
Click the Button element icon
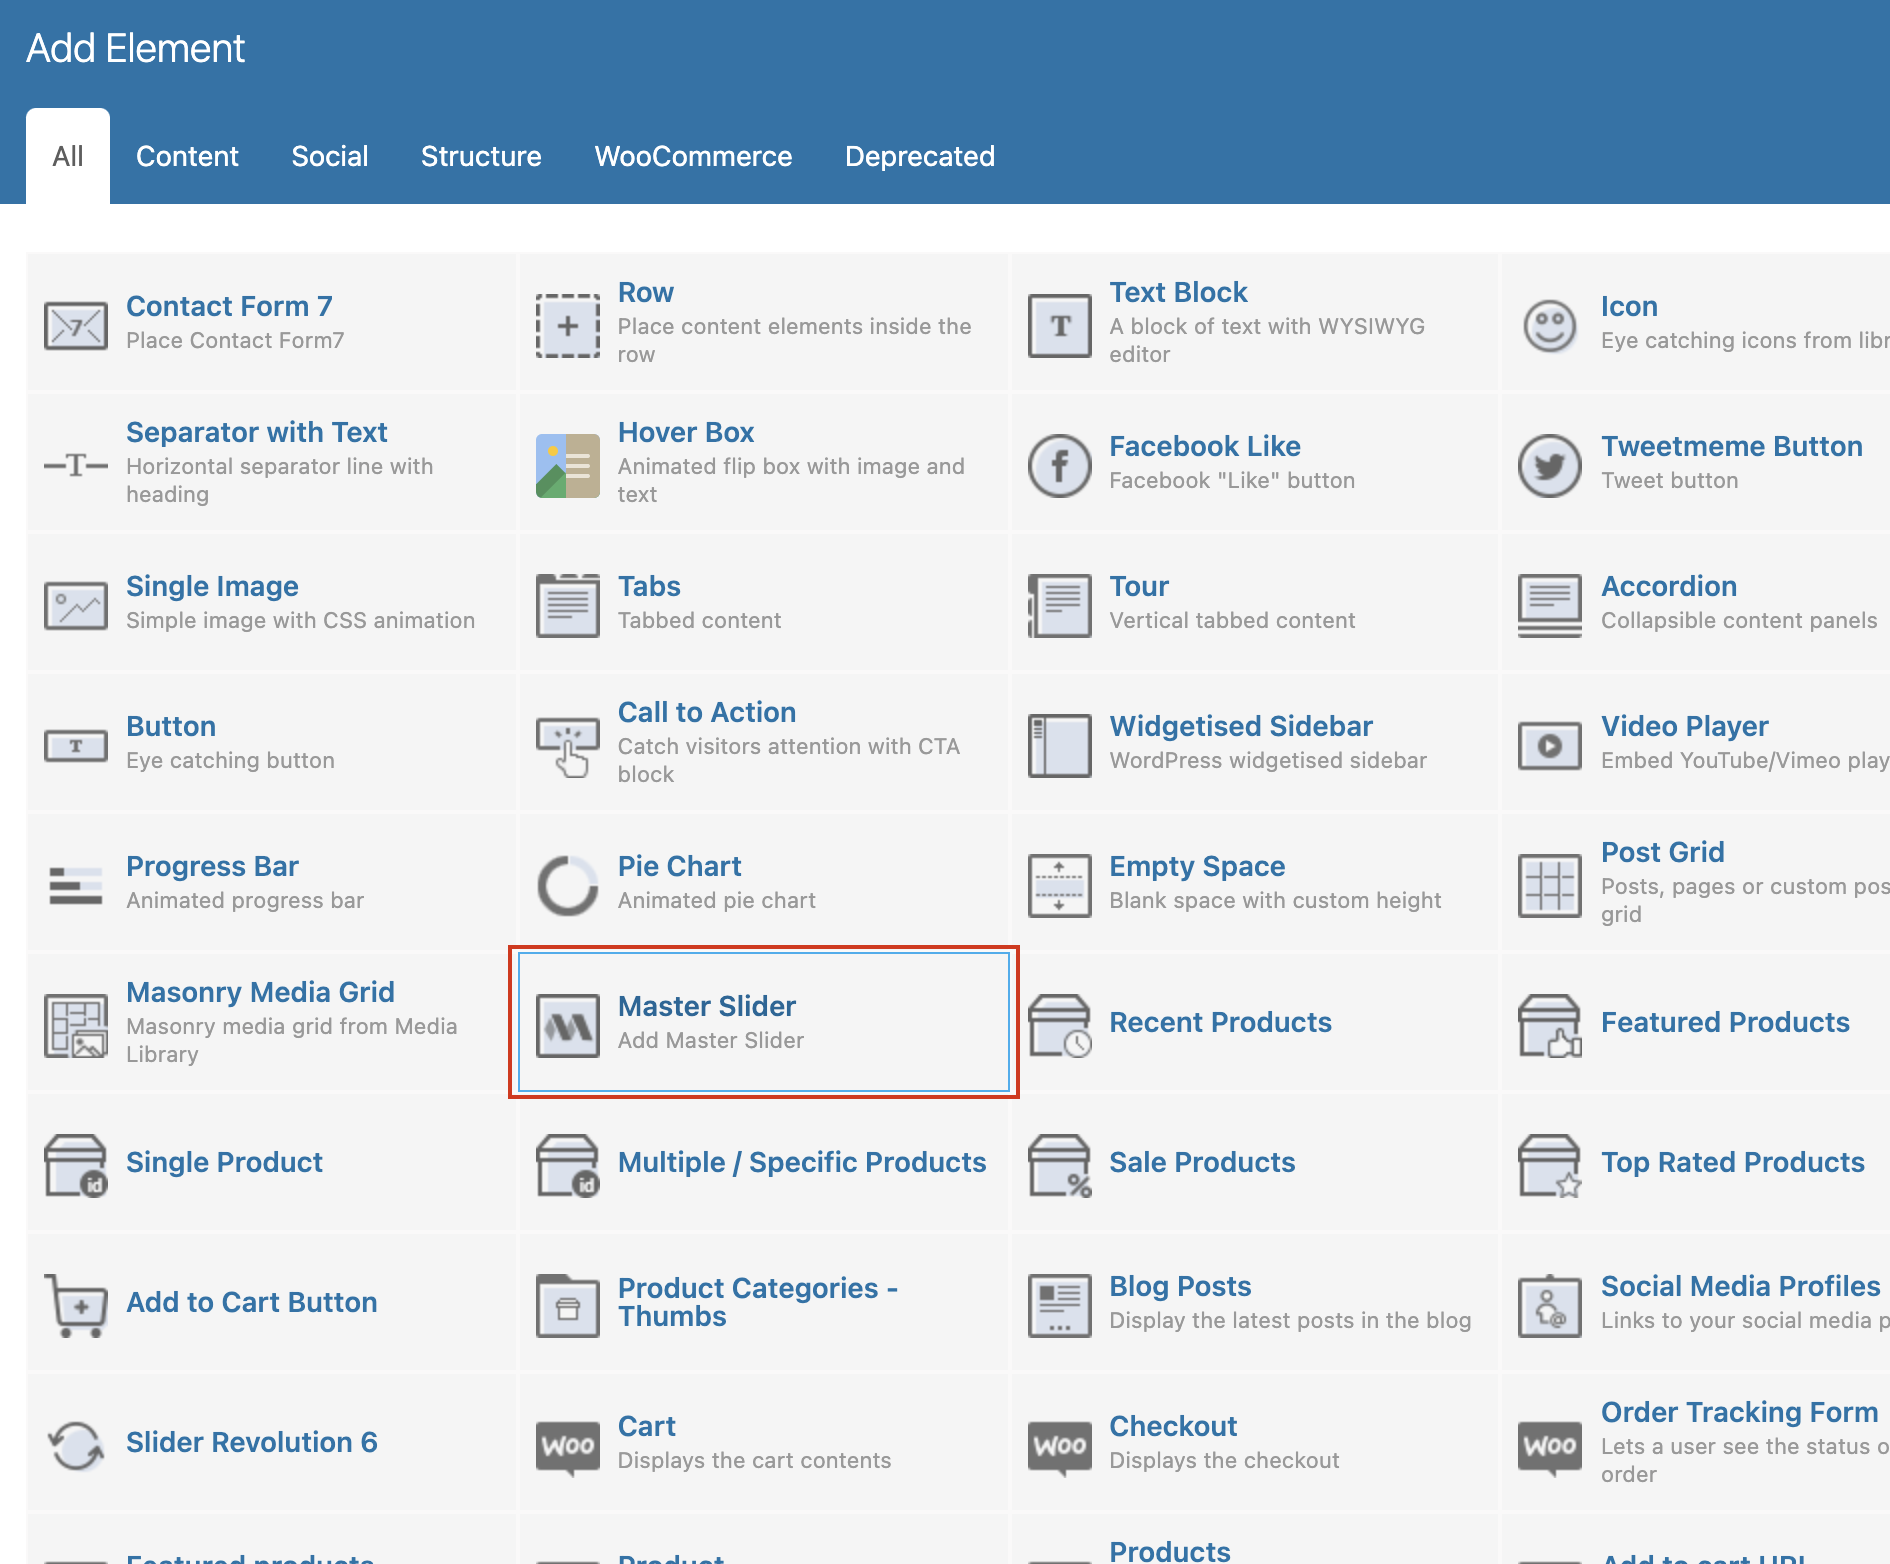[76, 745]
